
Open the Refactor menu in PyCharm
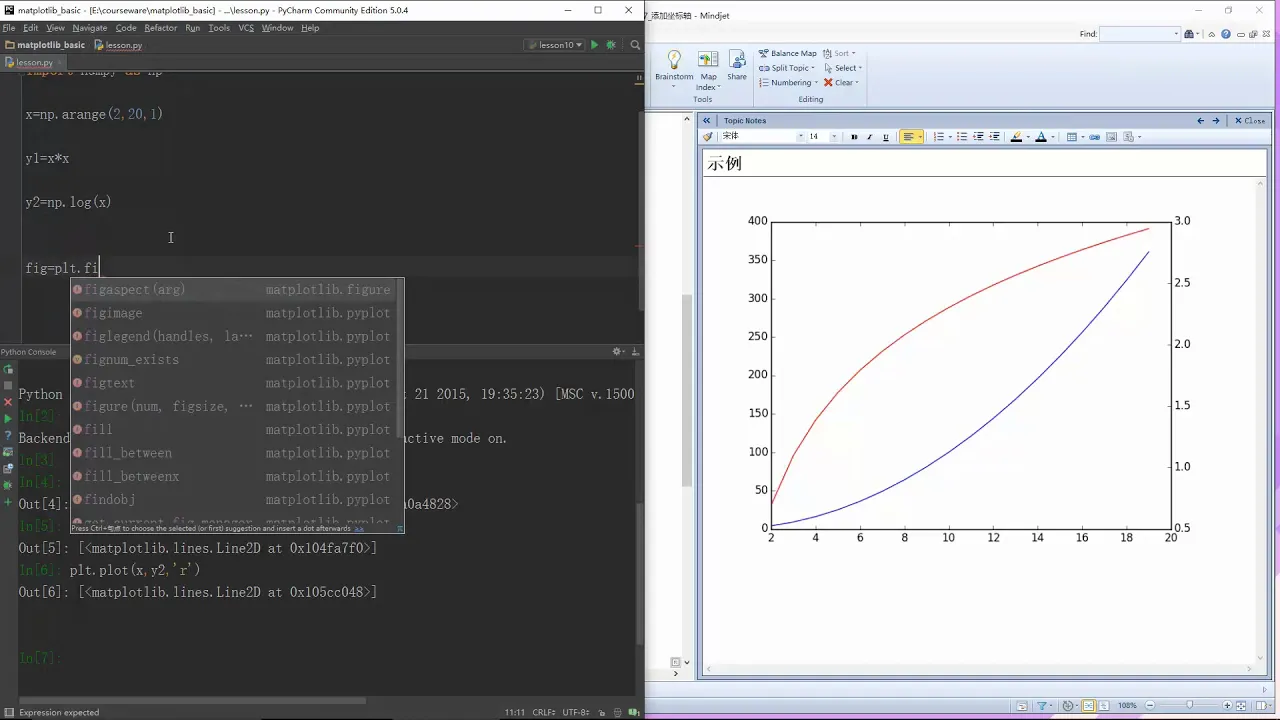point(160,28)
